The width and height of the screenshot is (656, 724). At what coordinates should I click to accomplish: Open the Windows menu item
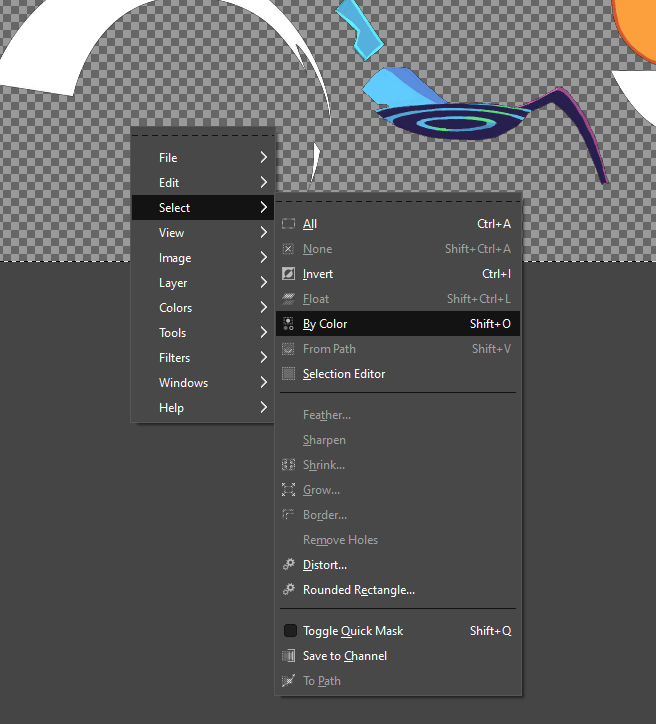183,383
